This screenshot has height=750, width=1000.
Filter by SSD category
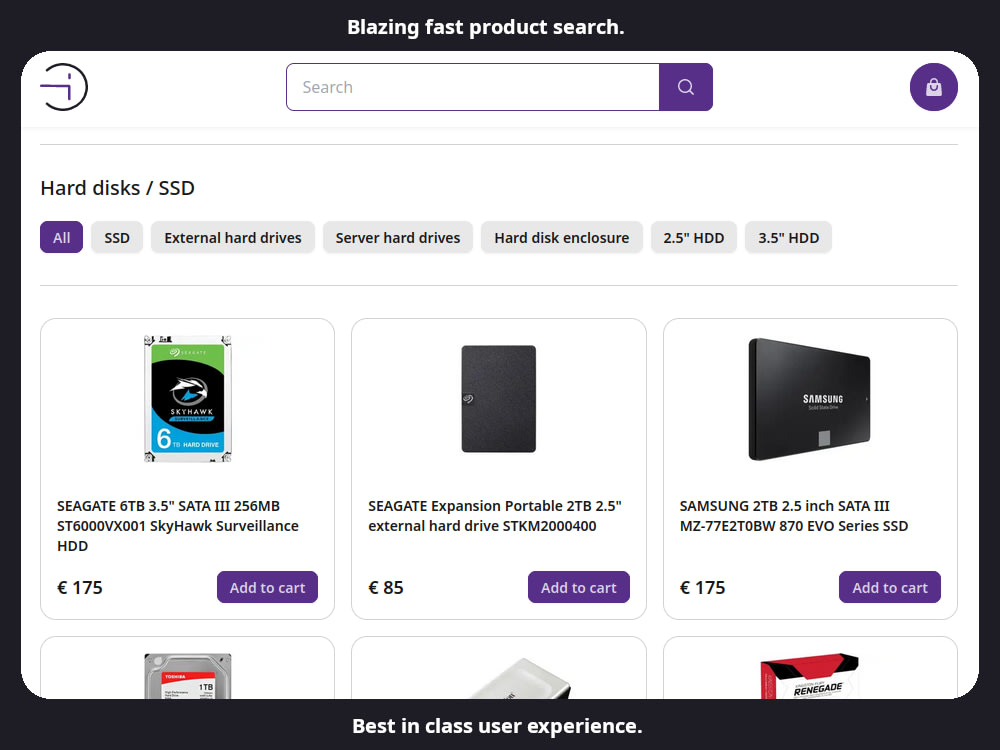click(117, 237)
